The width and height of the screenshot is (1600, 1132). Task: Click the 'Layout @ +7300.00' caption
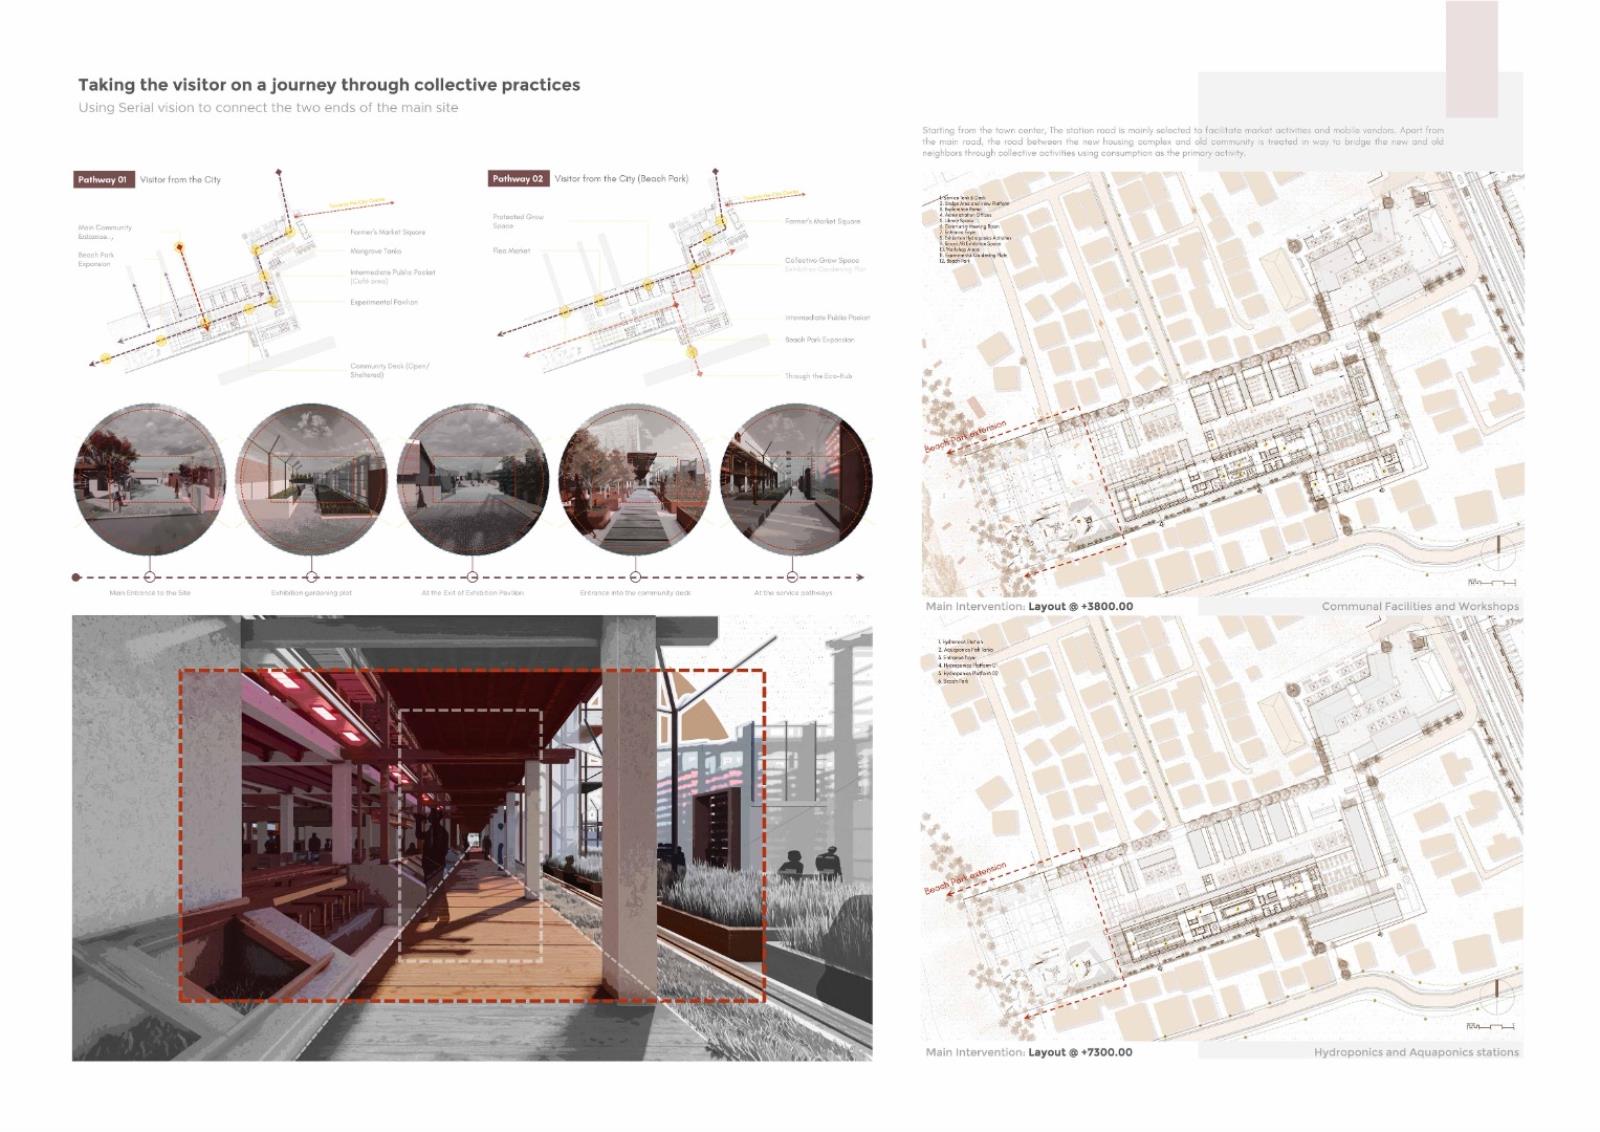(1080, 1052)
